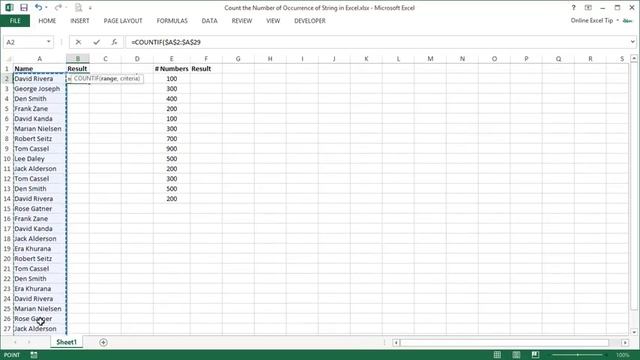Click the zoom slider control

[578, 355]
